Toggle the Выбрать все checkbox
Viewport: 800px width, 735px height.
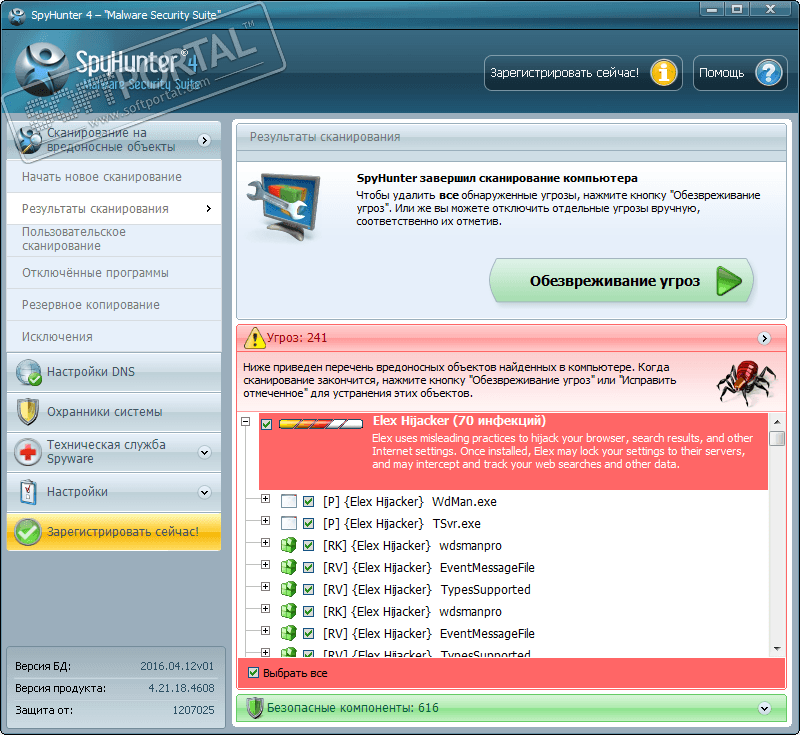(253, 673)
